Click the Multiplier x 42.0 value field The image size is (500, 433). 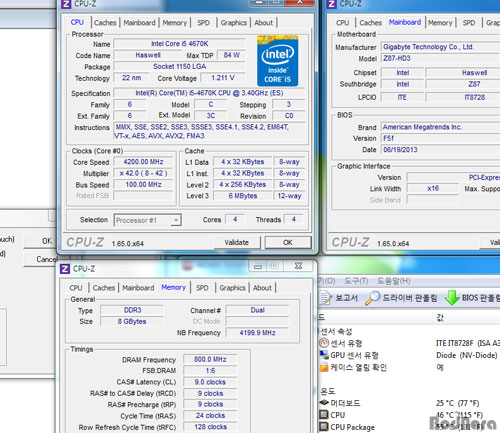point(143,173)
